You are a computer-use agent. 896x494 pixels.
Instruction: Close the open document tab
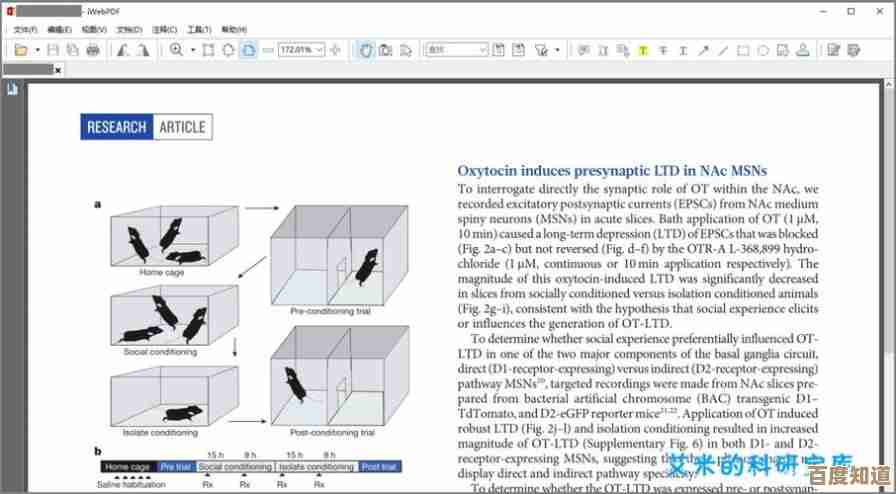(x=58, y=69)
